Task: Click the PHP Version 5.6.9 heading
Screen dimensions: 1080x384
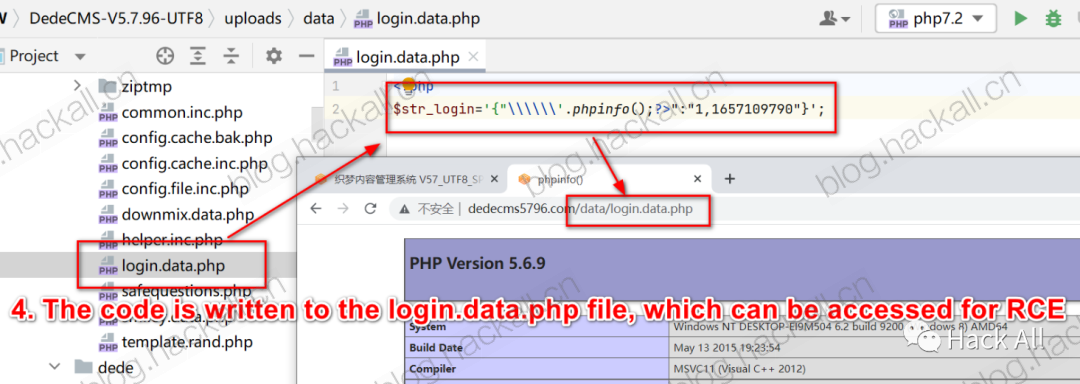Action: tap(478, 264)
